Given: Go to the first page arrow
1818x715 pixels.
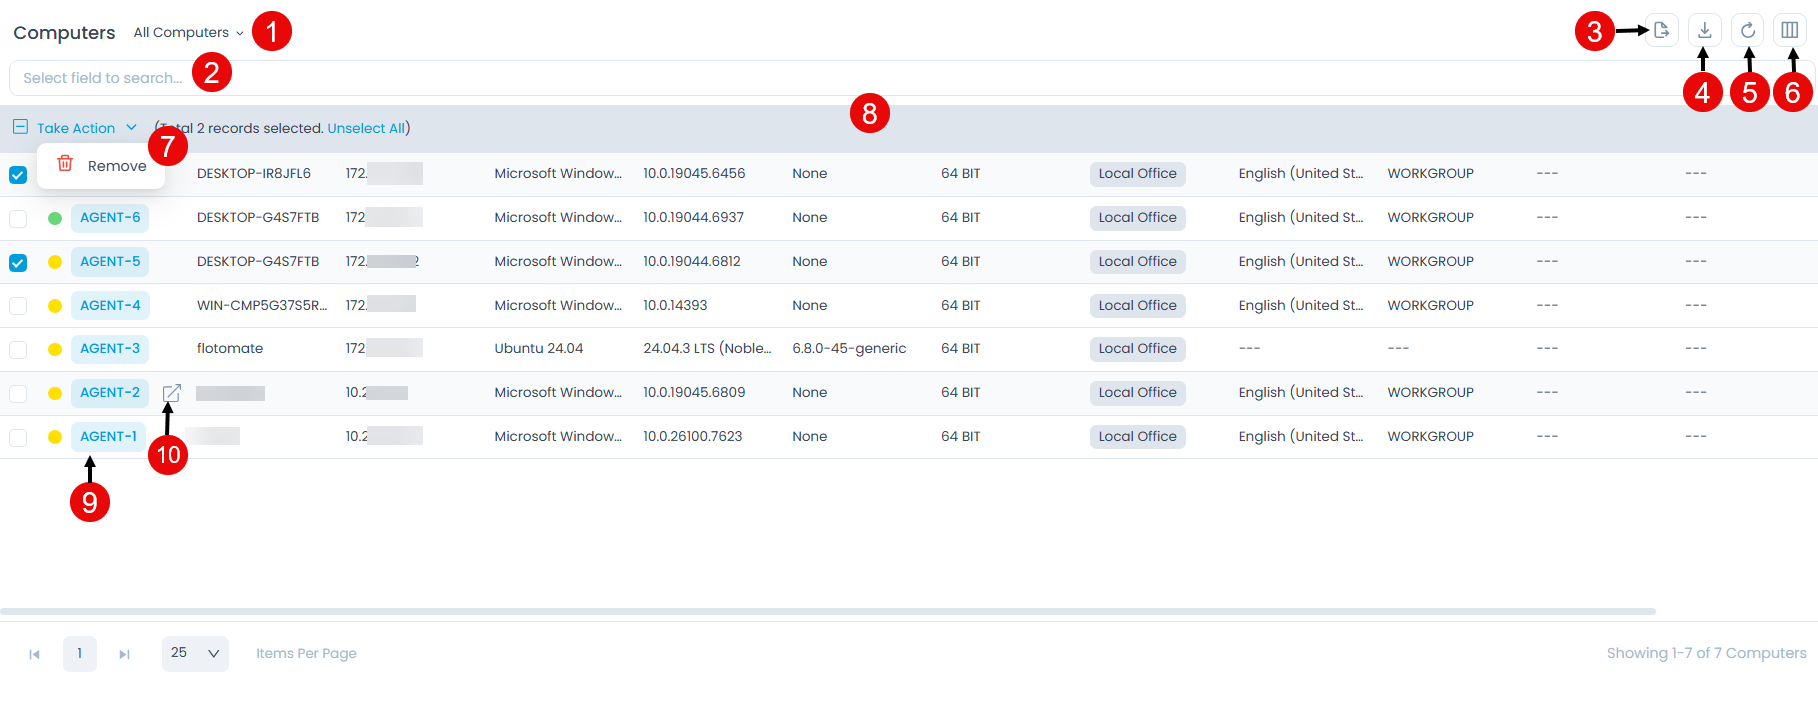Looking at the screenshot, I should [x=34, y=654].
